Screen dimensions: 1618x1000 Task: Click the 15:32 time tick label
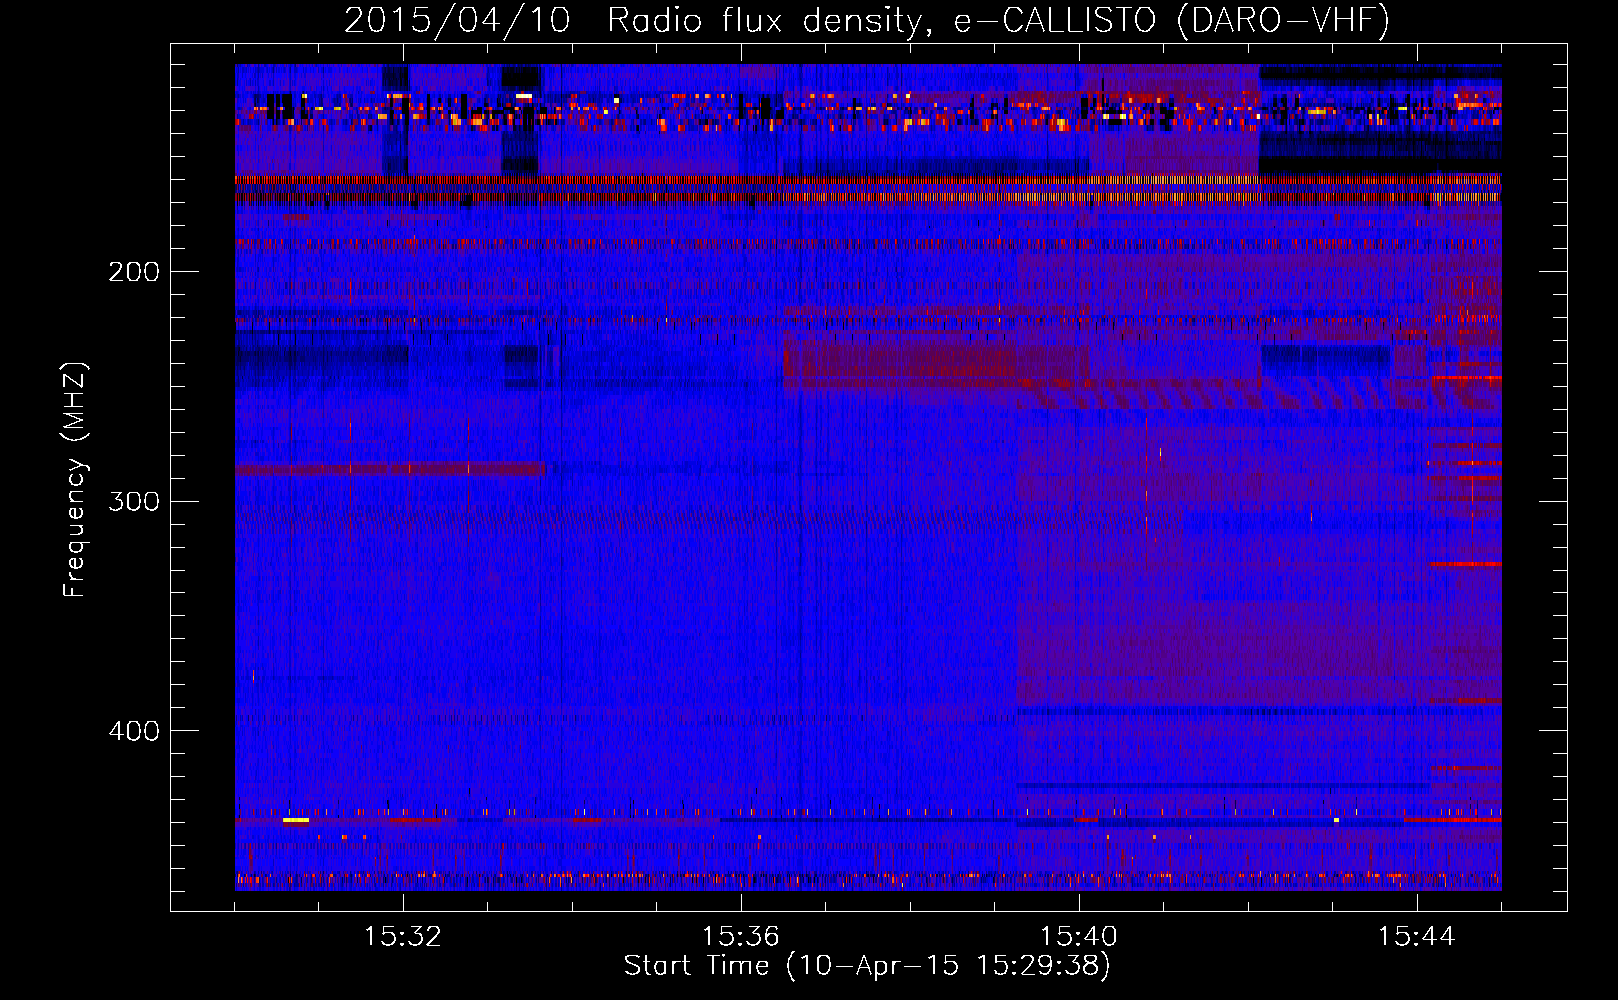point(403,937)
